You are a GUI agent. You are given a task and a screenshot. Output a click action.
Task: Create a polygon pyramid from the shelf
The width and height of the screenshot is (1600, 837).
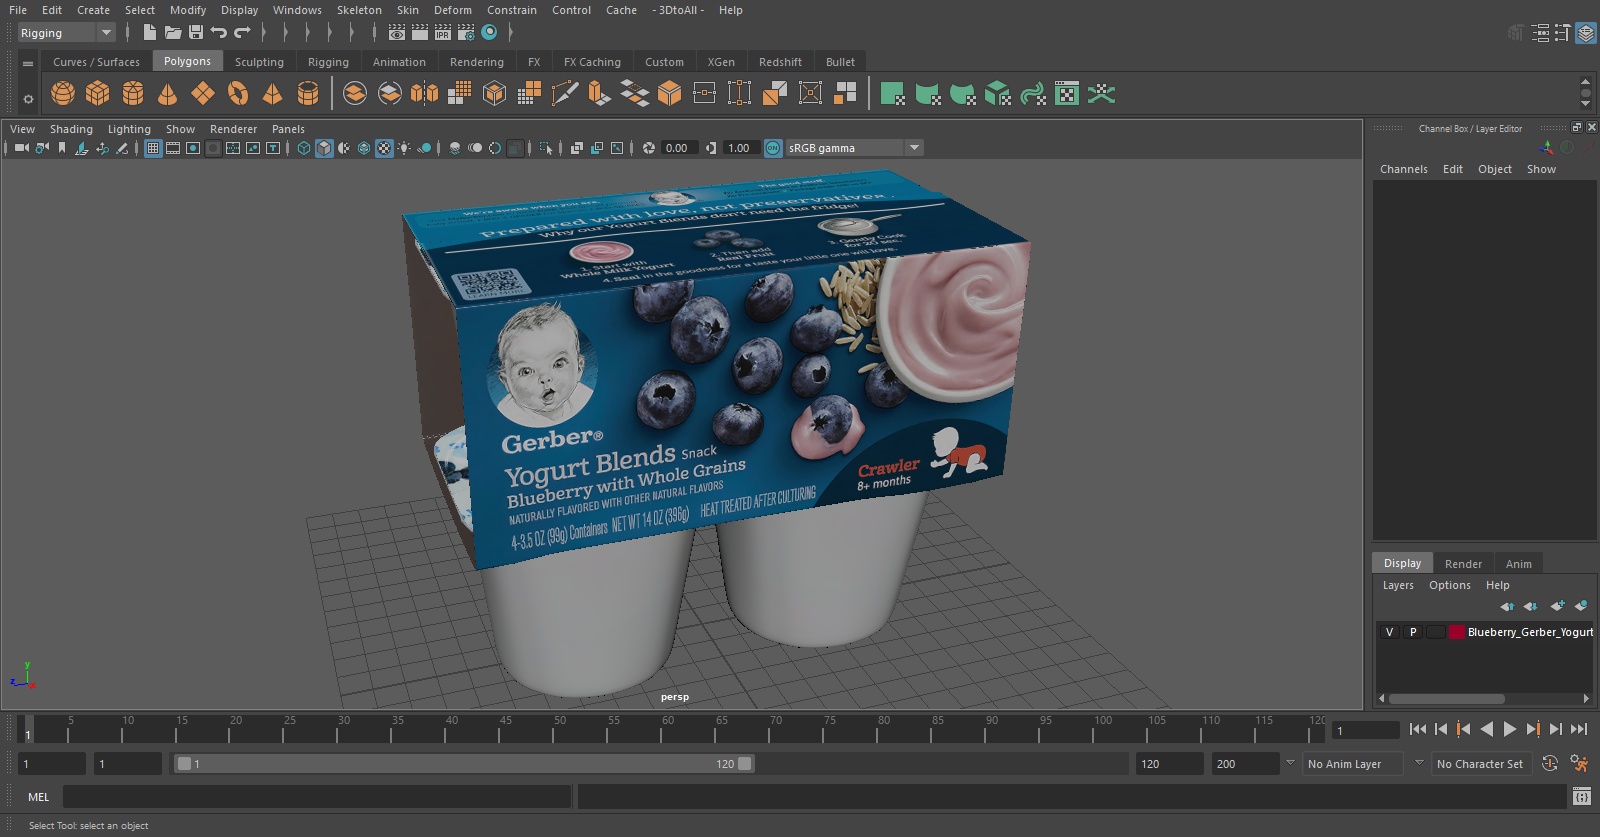pos(272,94)
